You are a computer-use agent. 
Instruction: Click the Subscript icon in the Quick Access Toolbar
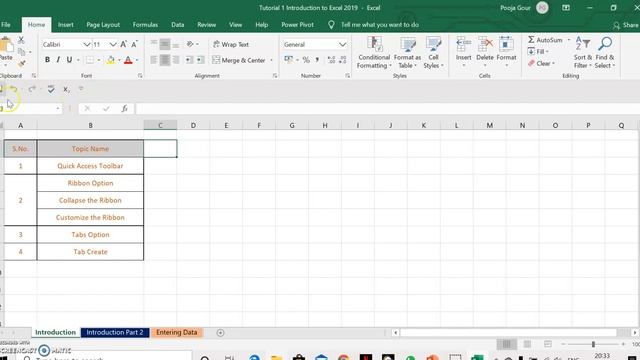pyautogui.click(x=66, y=89)
